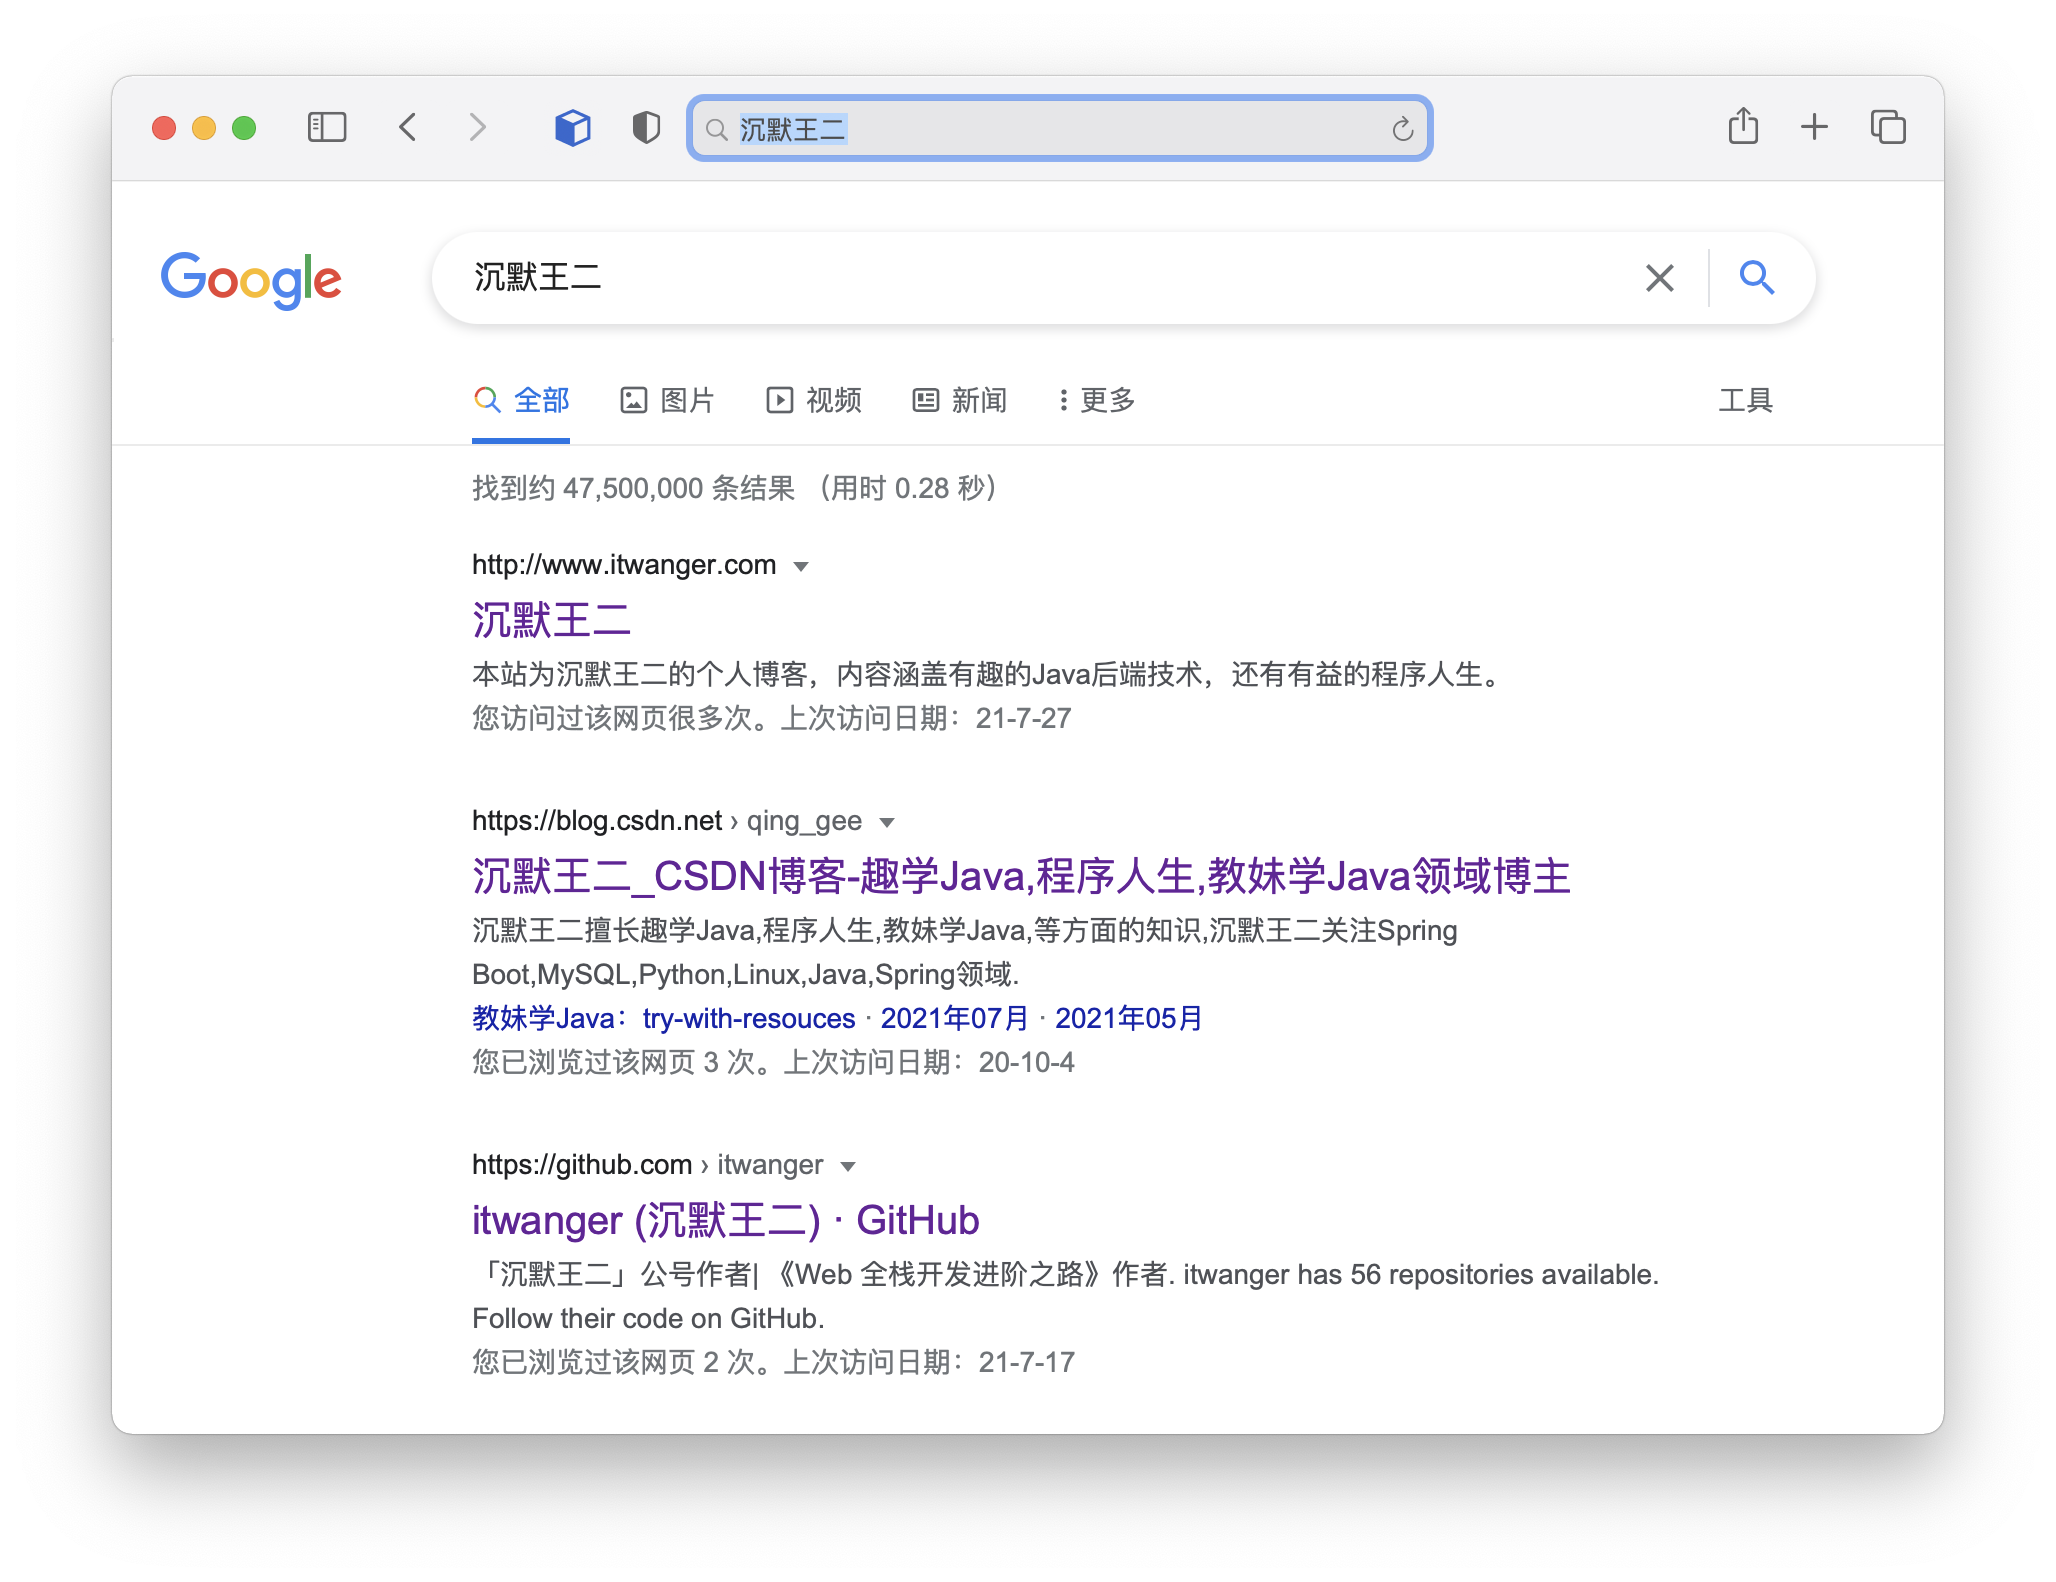Toggle the Safari sidebar icon

pyautogui.click(x=326, y=127)
